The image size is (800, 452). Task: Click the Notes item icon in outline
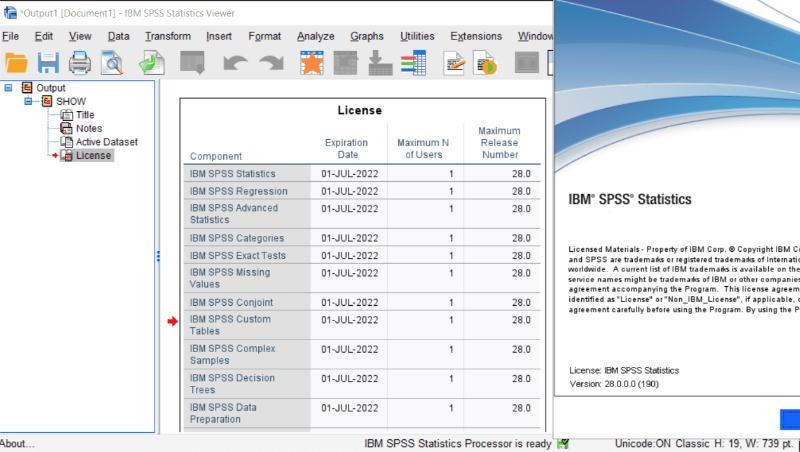click(x=66, y=128)
